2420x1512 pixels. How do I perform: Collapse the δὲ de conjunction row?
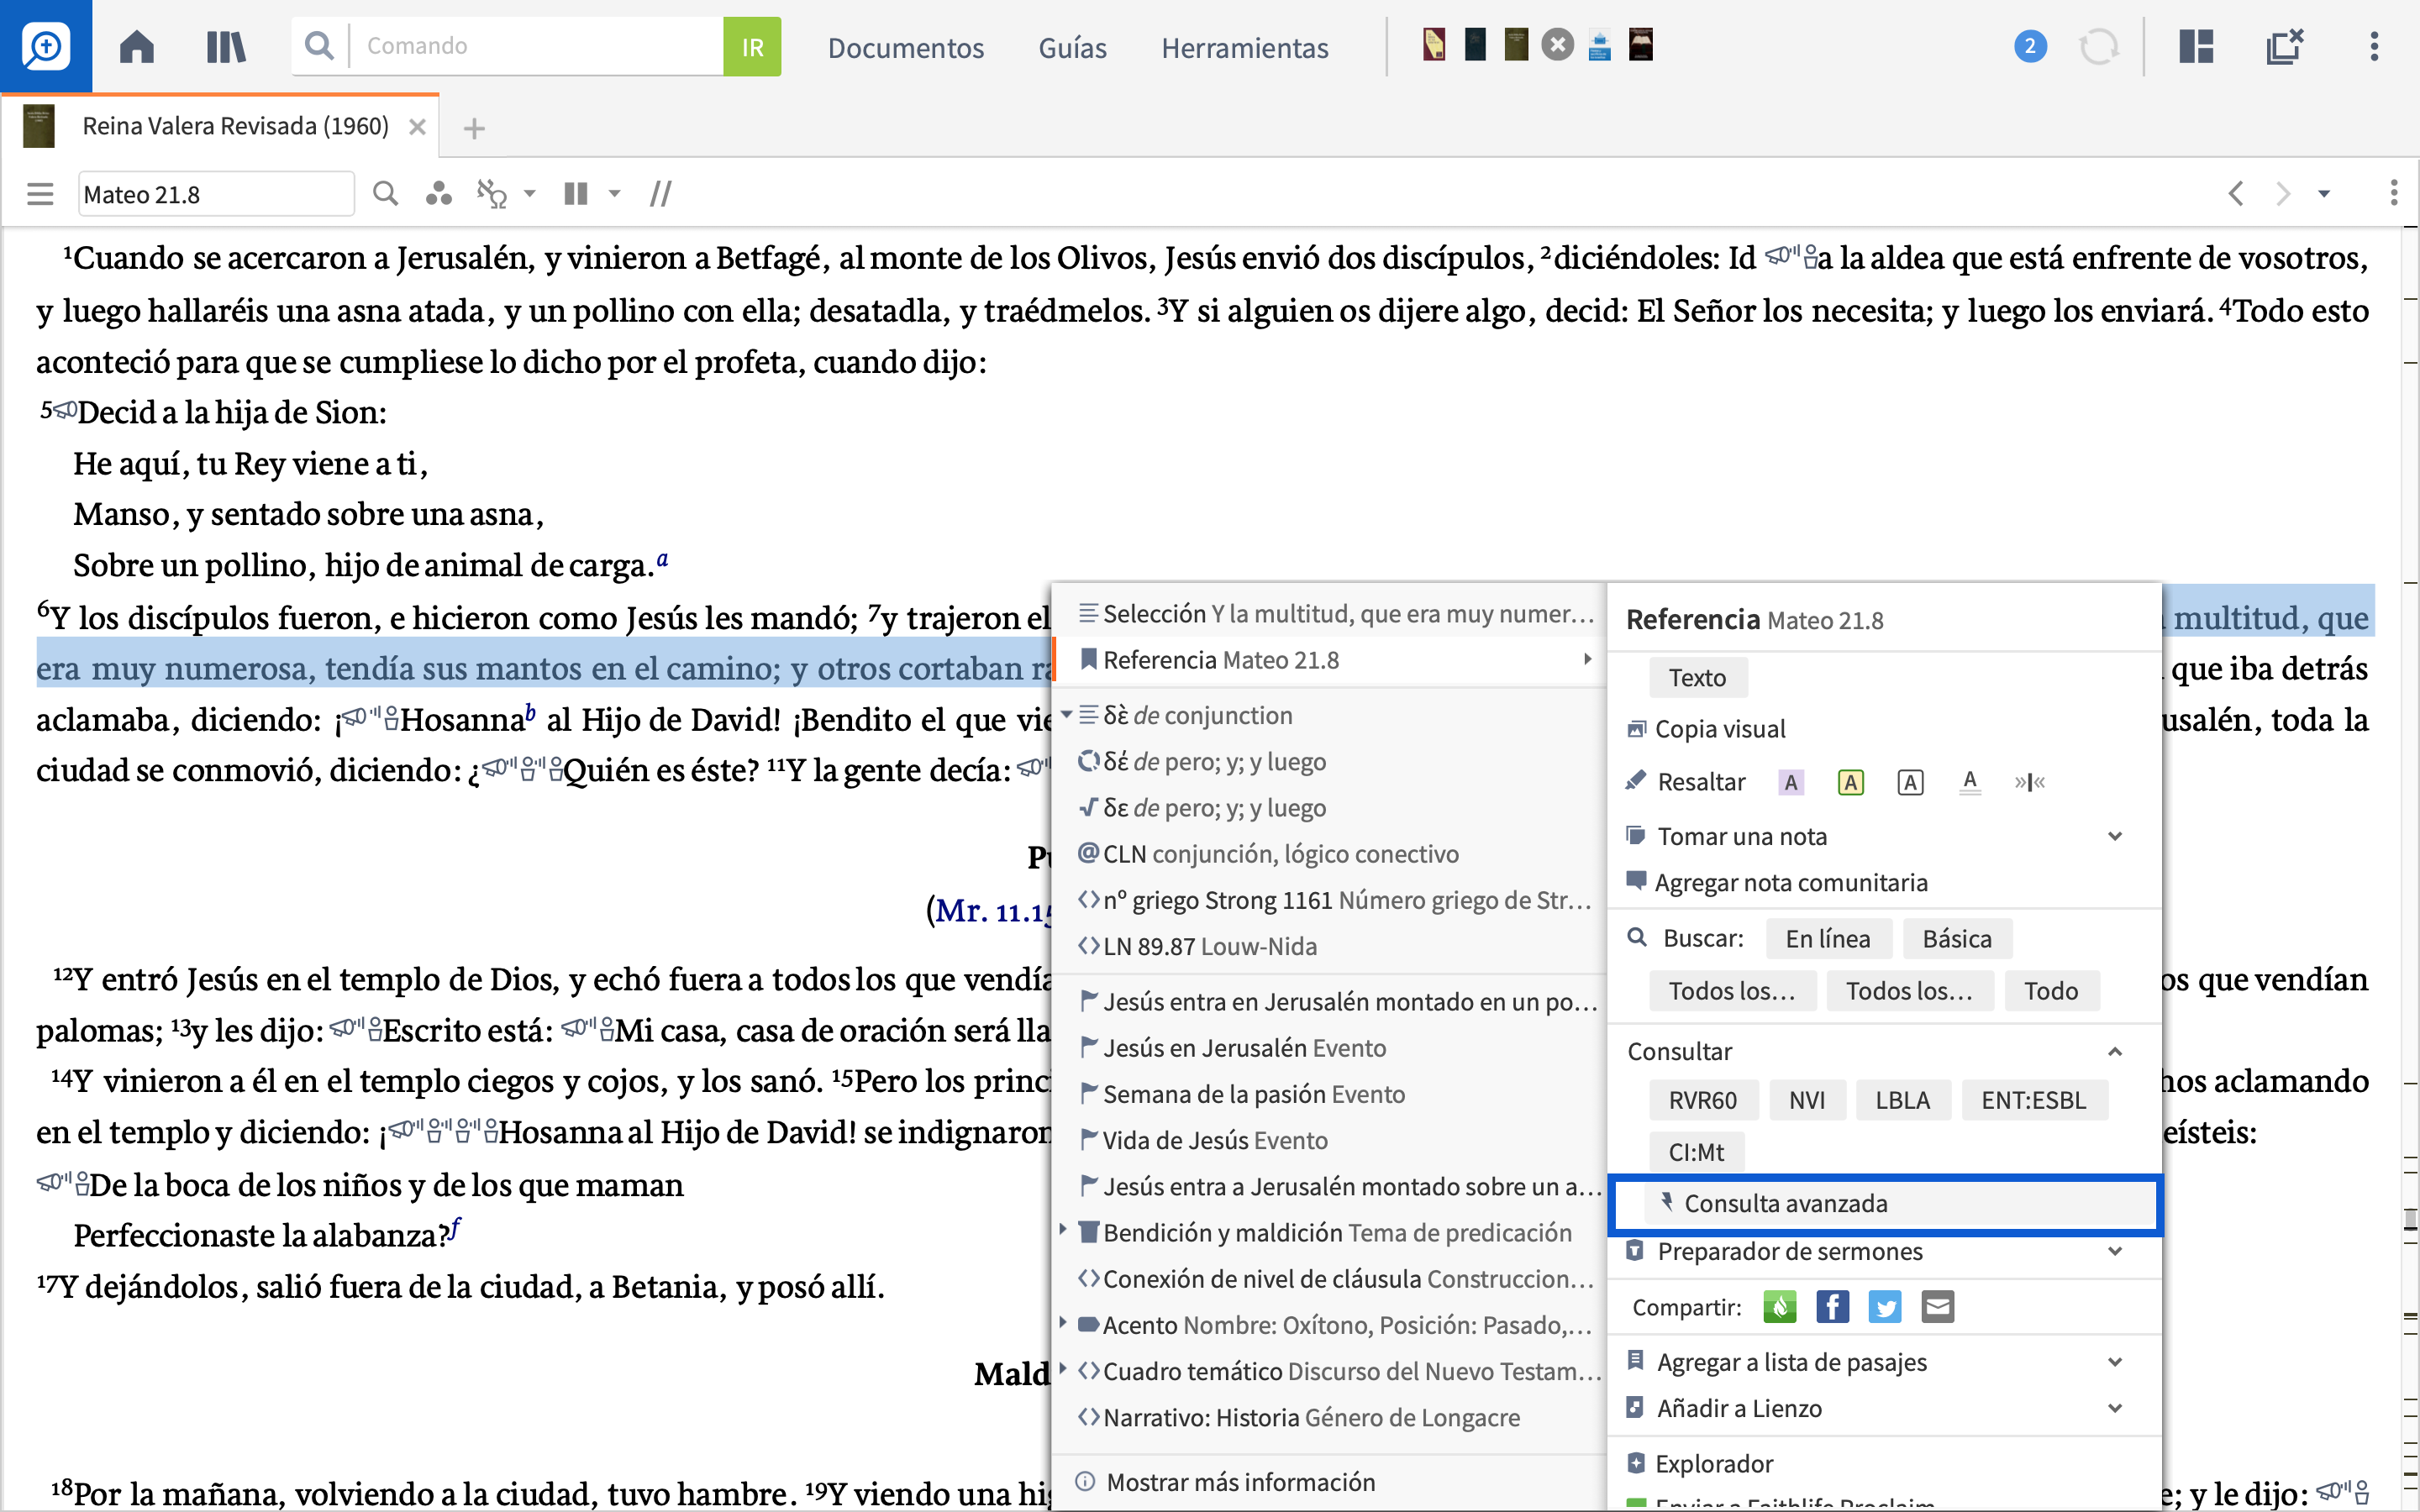click(x=1067, y=715)
